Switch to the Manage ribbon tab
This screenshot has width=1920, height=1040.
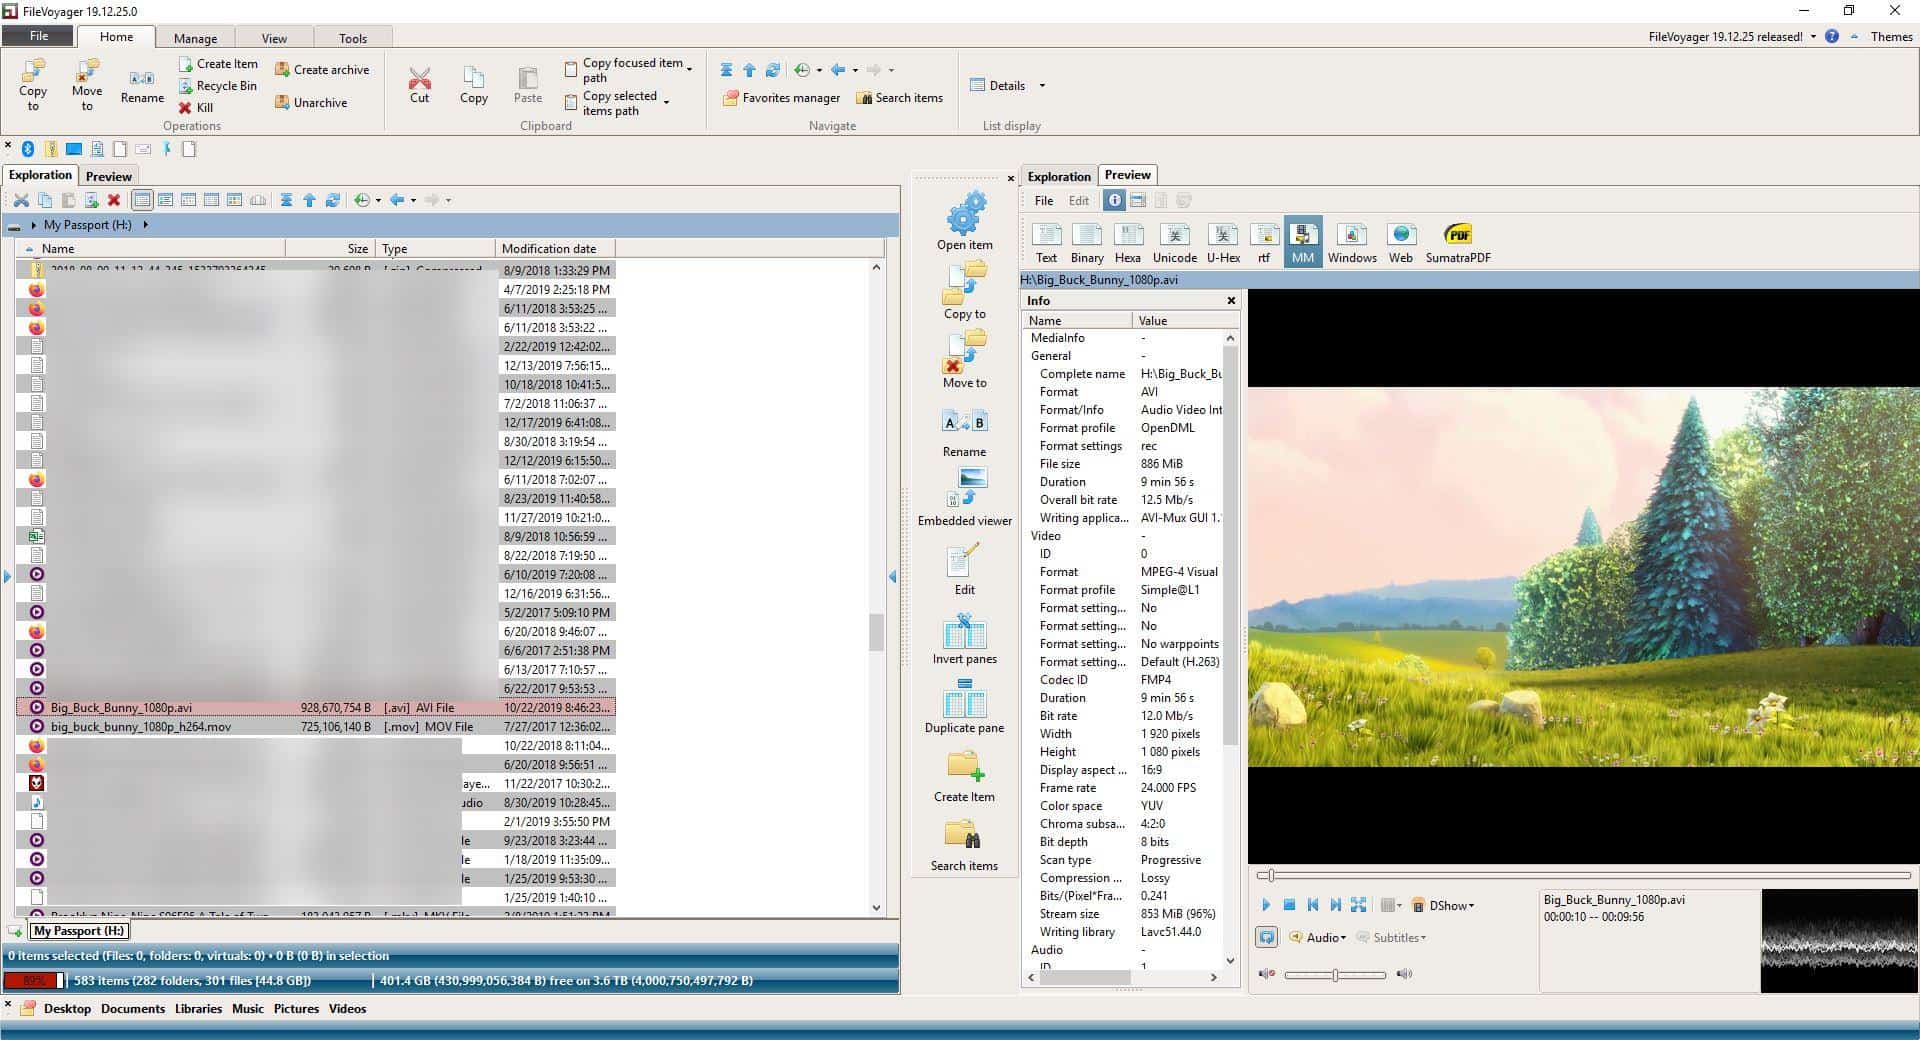tap(195, 38)
